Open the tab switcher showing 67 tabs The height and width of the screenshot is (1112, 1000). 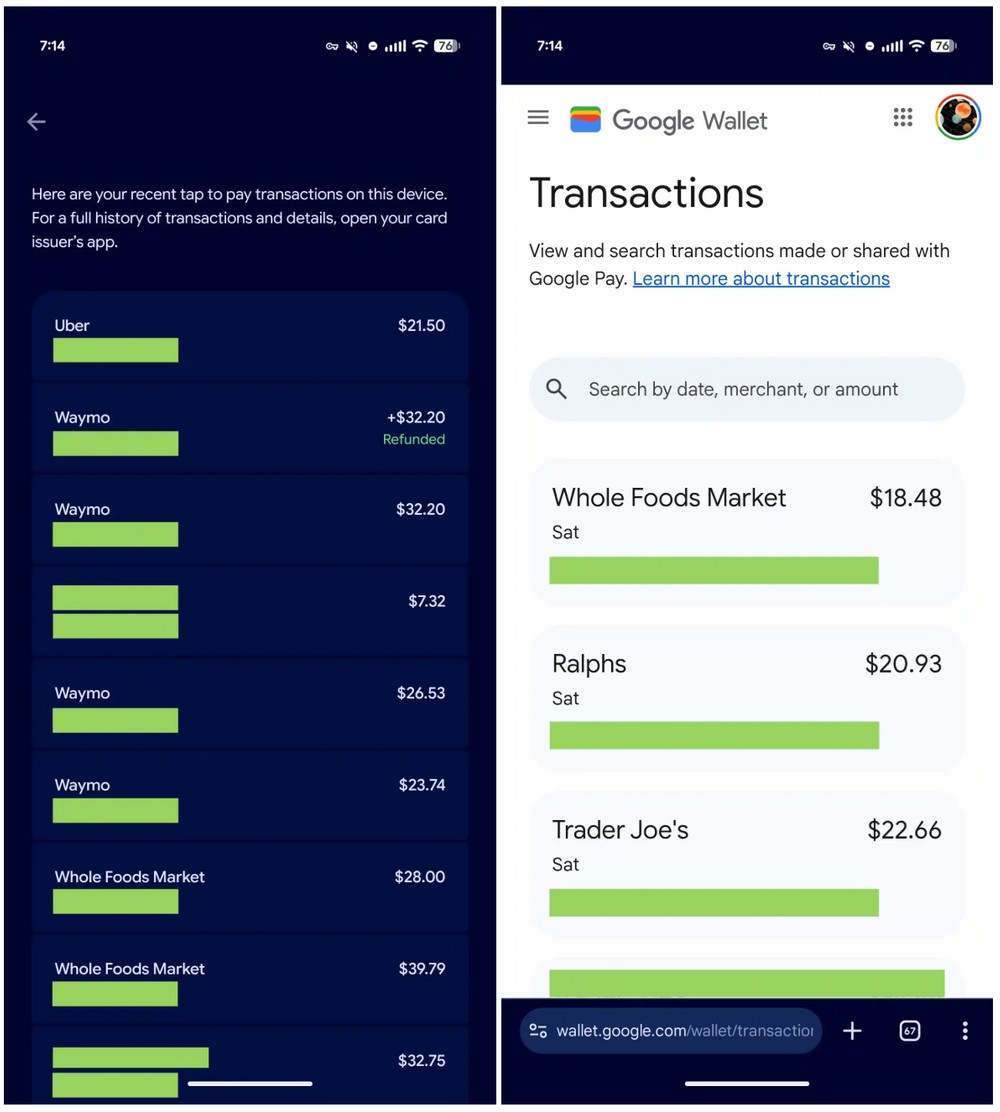point(909,1031)
